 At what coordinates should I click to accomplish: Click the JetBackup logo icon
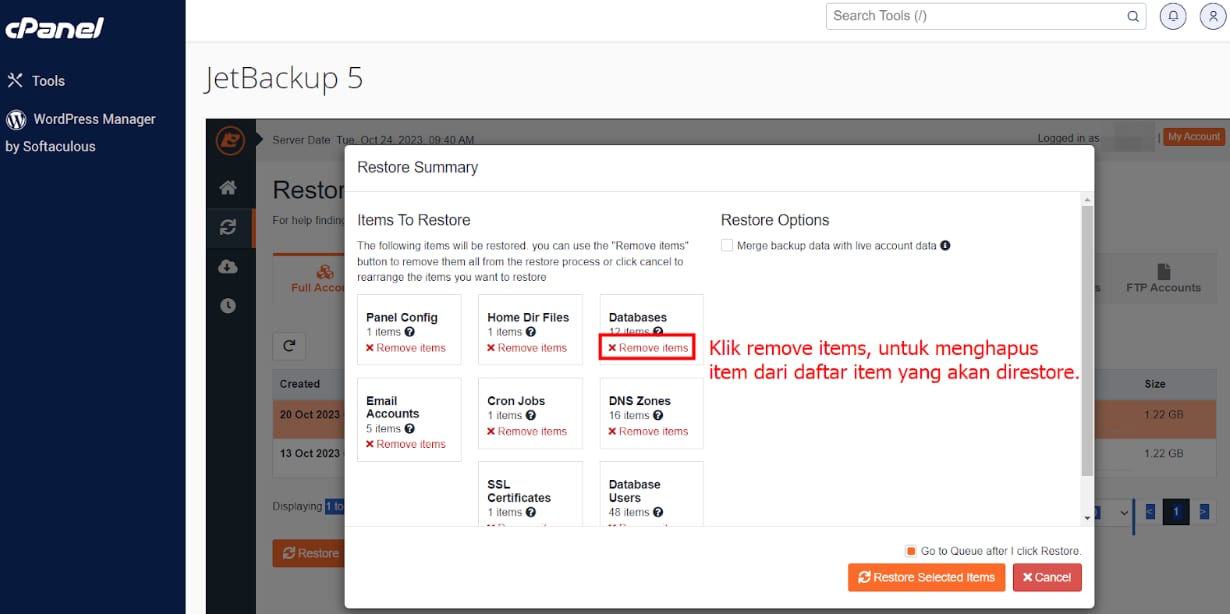click(230, 141)
